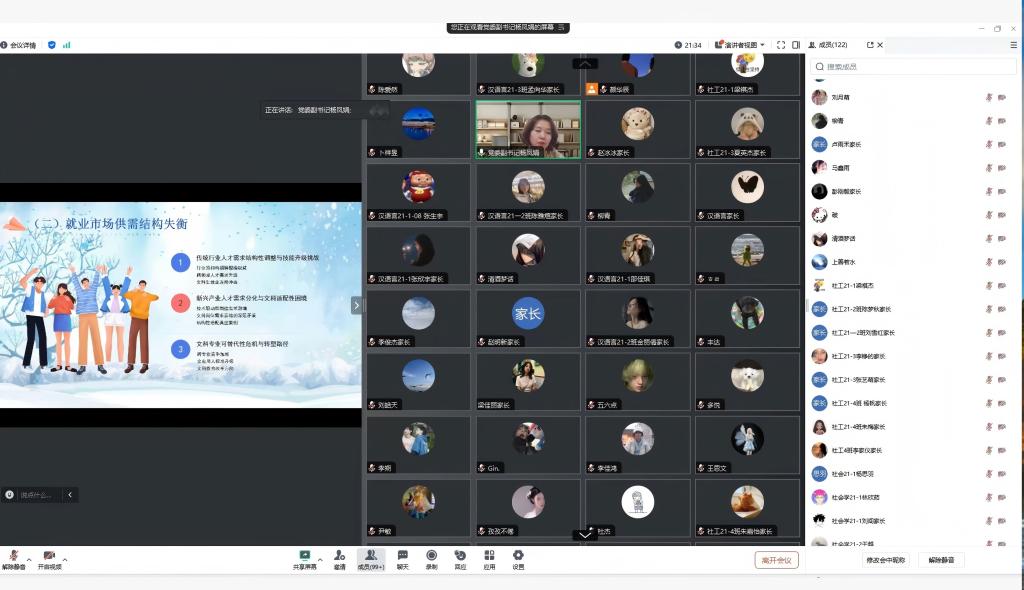Expand audio options arrow beside 解除静音
The width and height of the screenshot is (1024, 590).
pos(28,558)
